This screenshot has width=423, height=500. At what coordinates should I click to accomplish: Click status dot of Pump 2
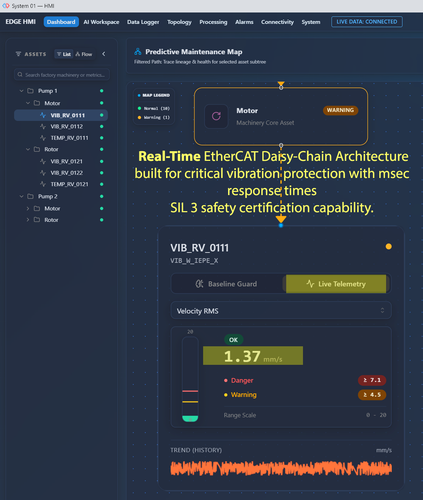[x=102, y=196]
